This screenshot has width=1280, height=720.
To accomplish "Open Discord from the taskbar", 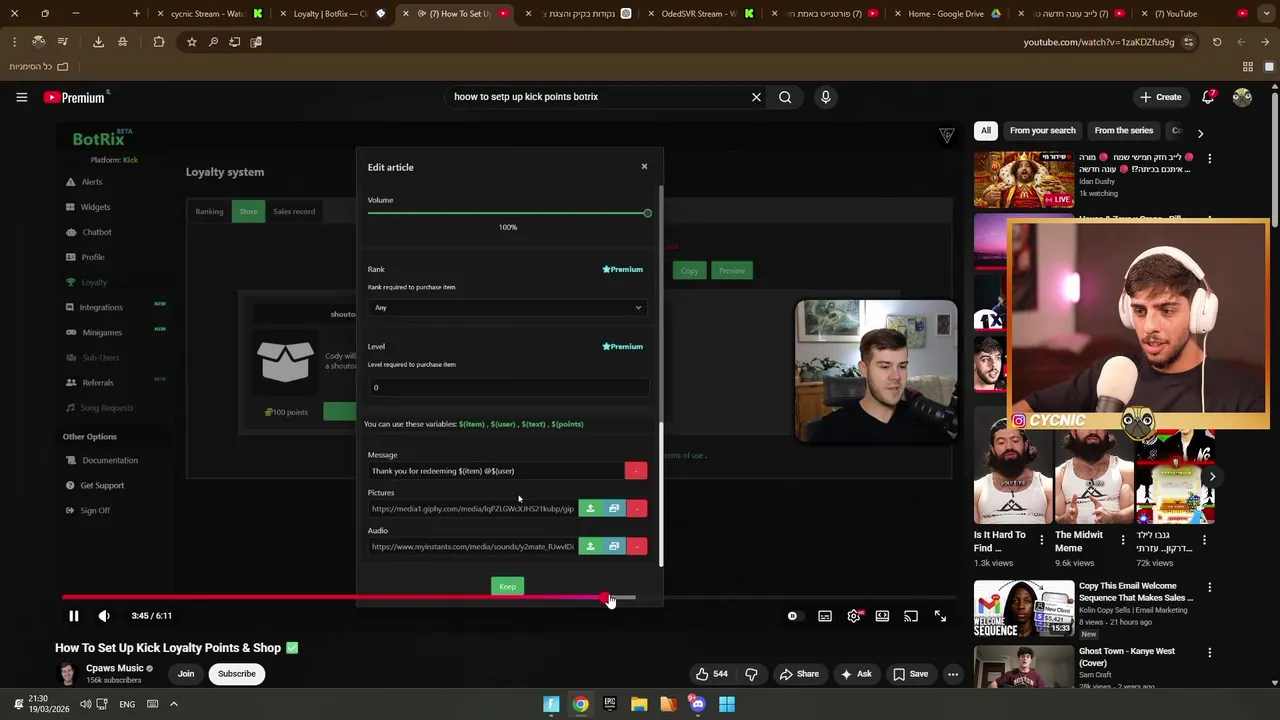I will coord(697,704).
